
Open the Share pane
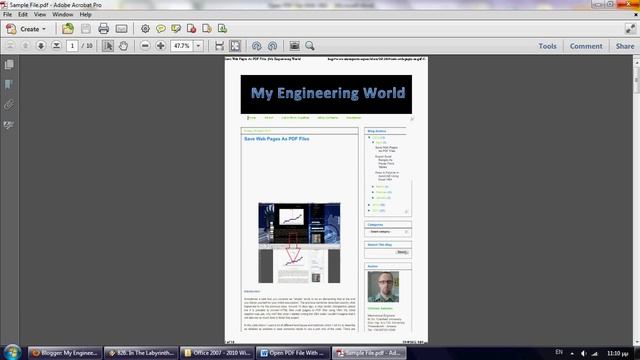625,46
